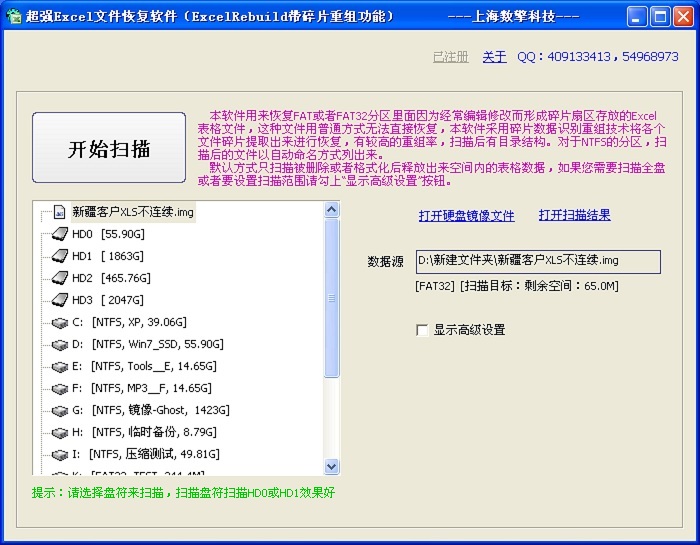Enable the 显示高级设置 checkbox
Image resolution: width=700 pixels, height=545 pixels.
coord(422,330)
